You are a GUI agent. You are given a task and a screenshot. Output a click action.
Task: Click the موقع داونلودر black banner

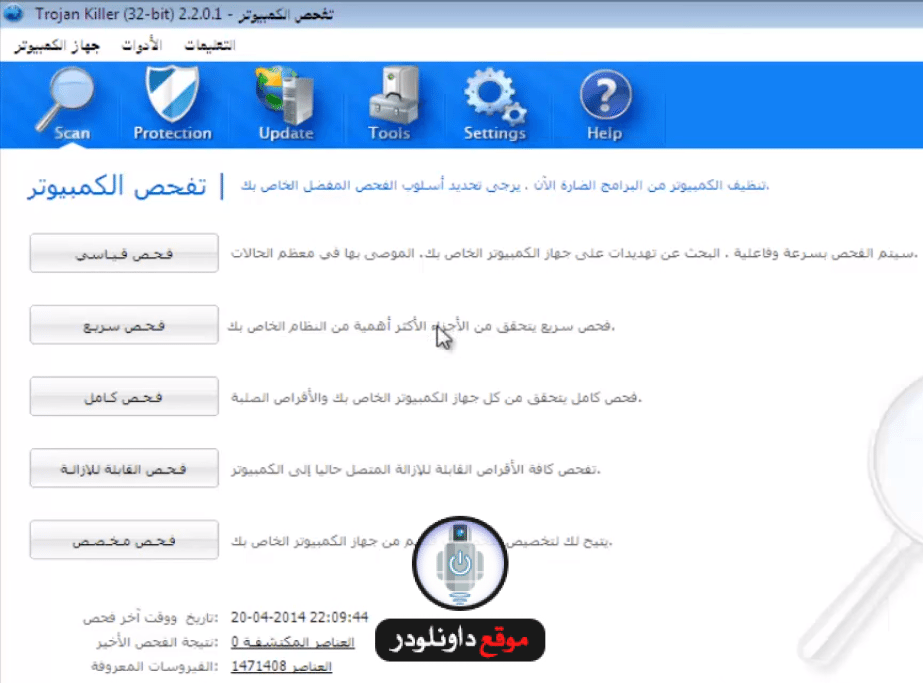click(461, 639)
